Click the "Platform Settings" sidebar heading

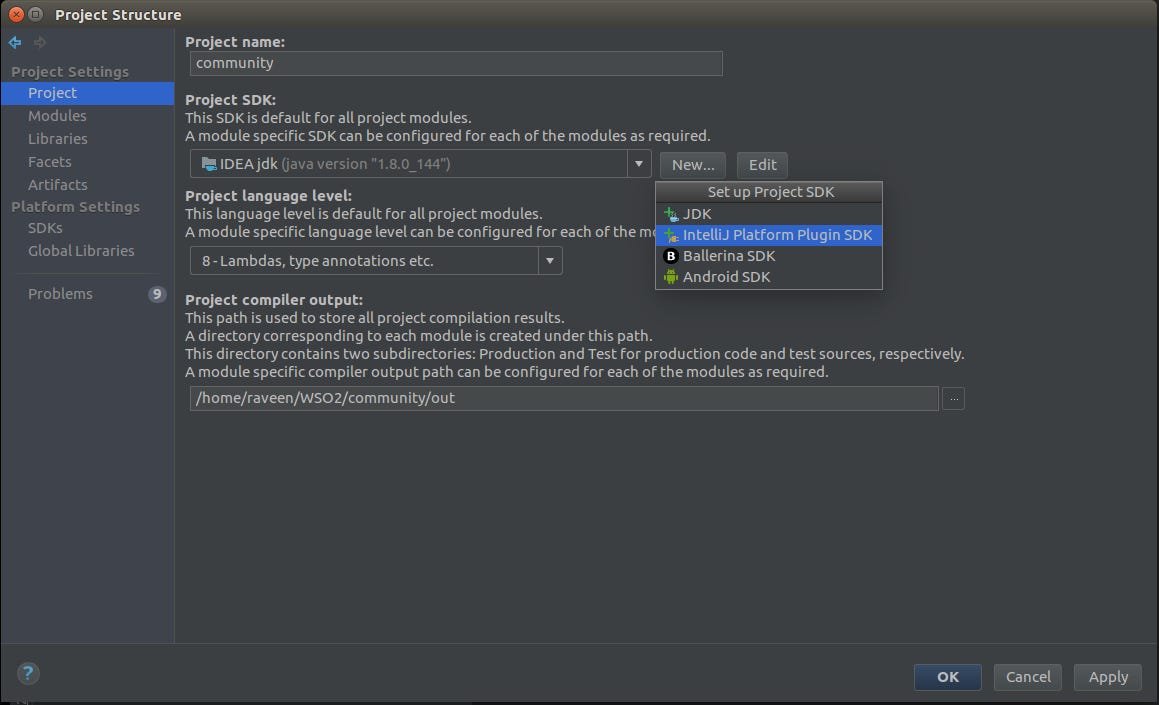tap(75, 207)
